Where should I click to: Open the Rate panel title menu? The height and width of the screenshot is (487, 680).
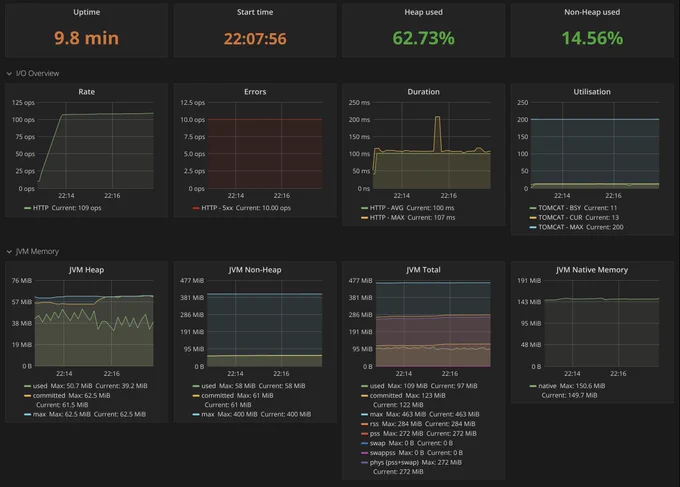86,92
